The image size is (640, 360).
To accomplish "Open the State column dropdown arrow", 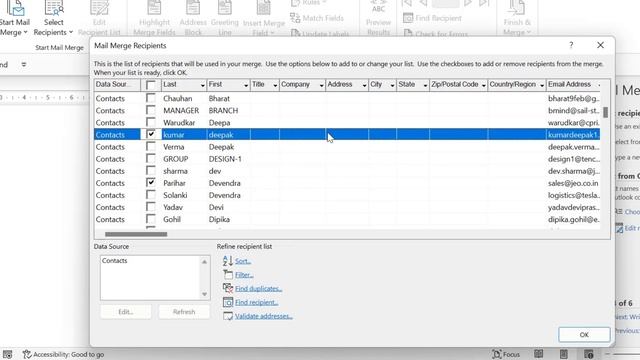I will pyautogui.click(x=425, y=85).
